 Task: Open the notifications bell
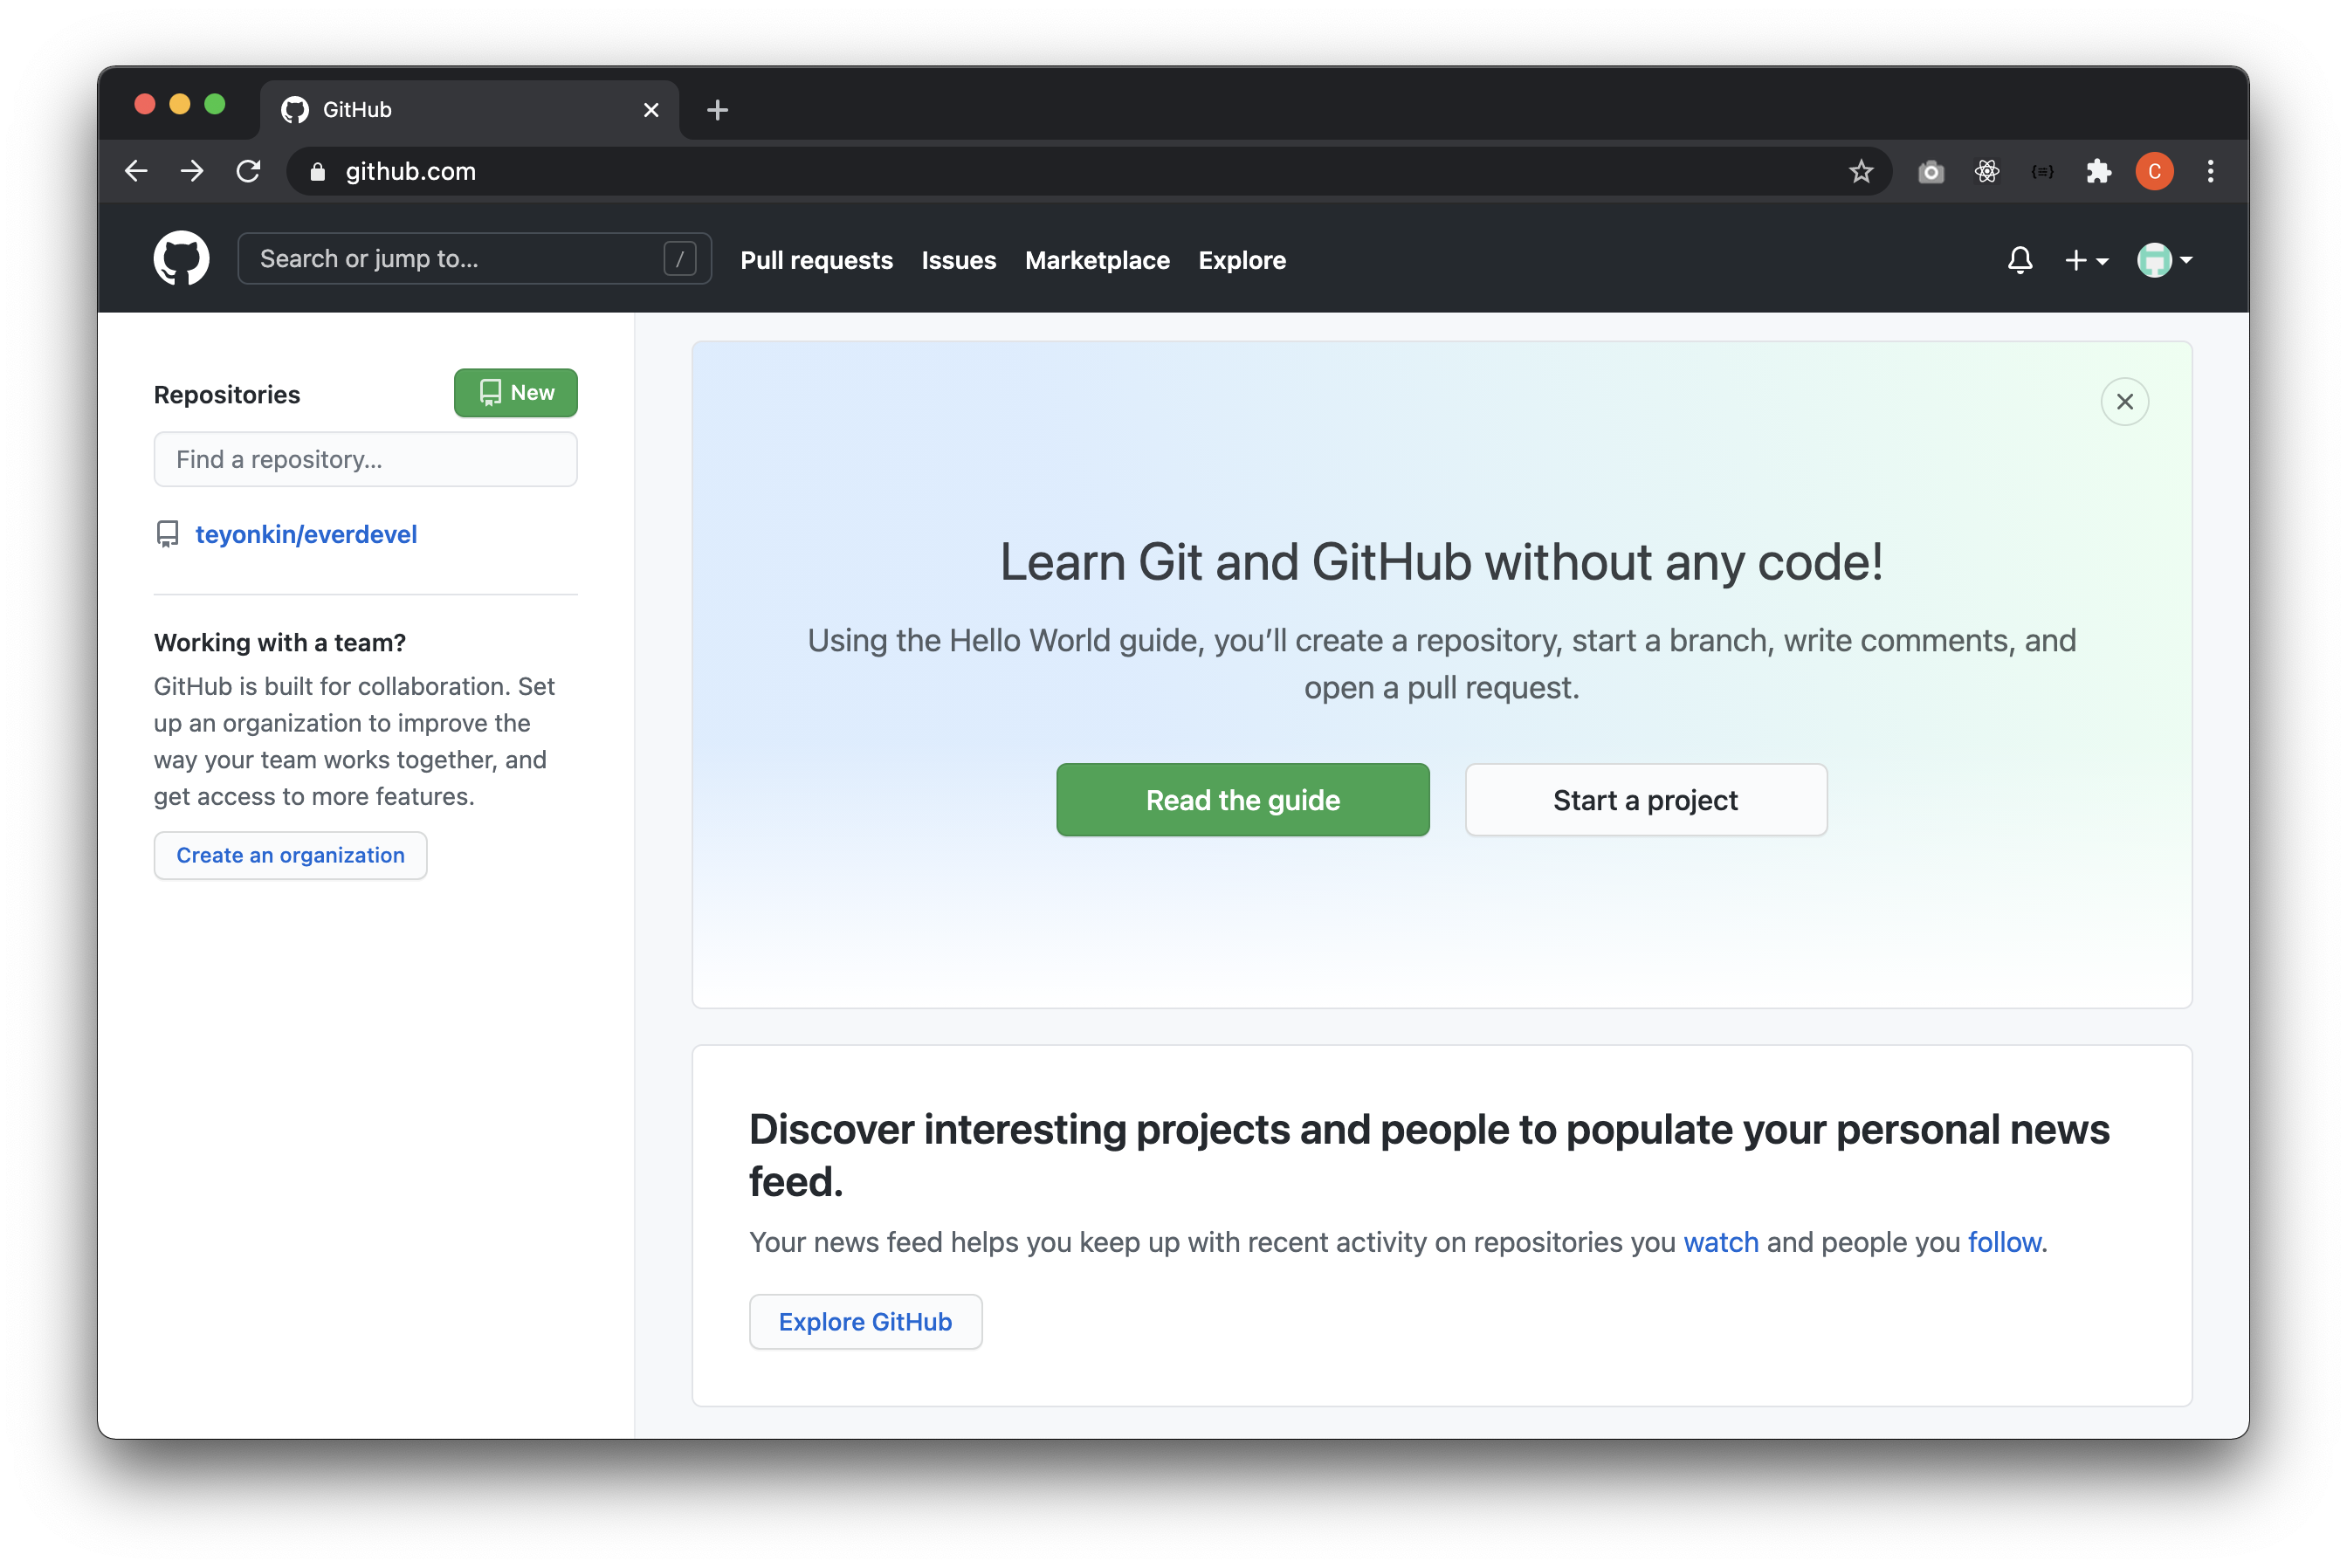click(x=2019, y=260)
